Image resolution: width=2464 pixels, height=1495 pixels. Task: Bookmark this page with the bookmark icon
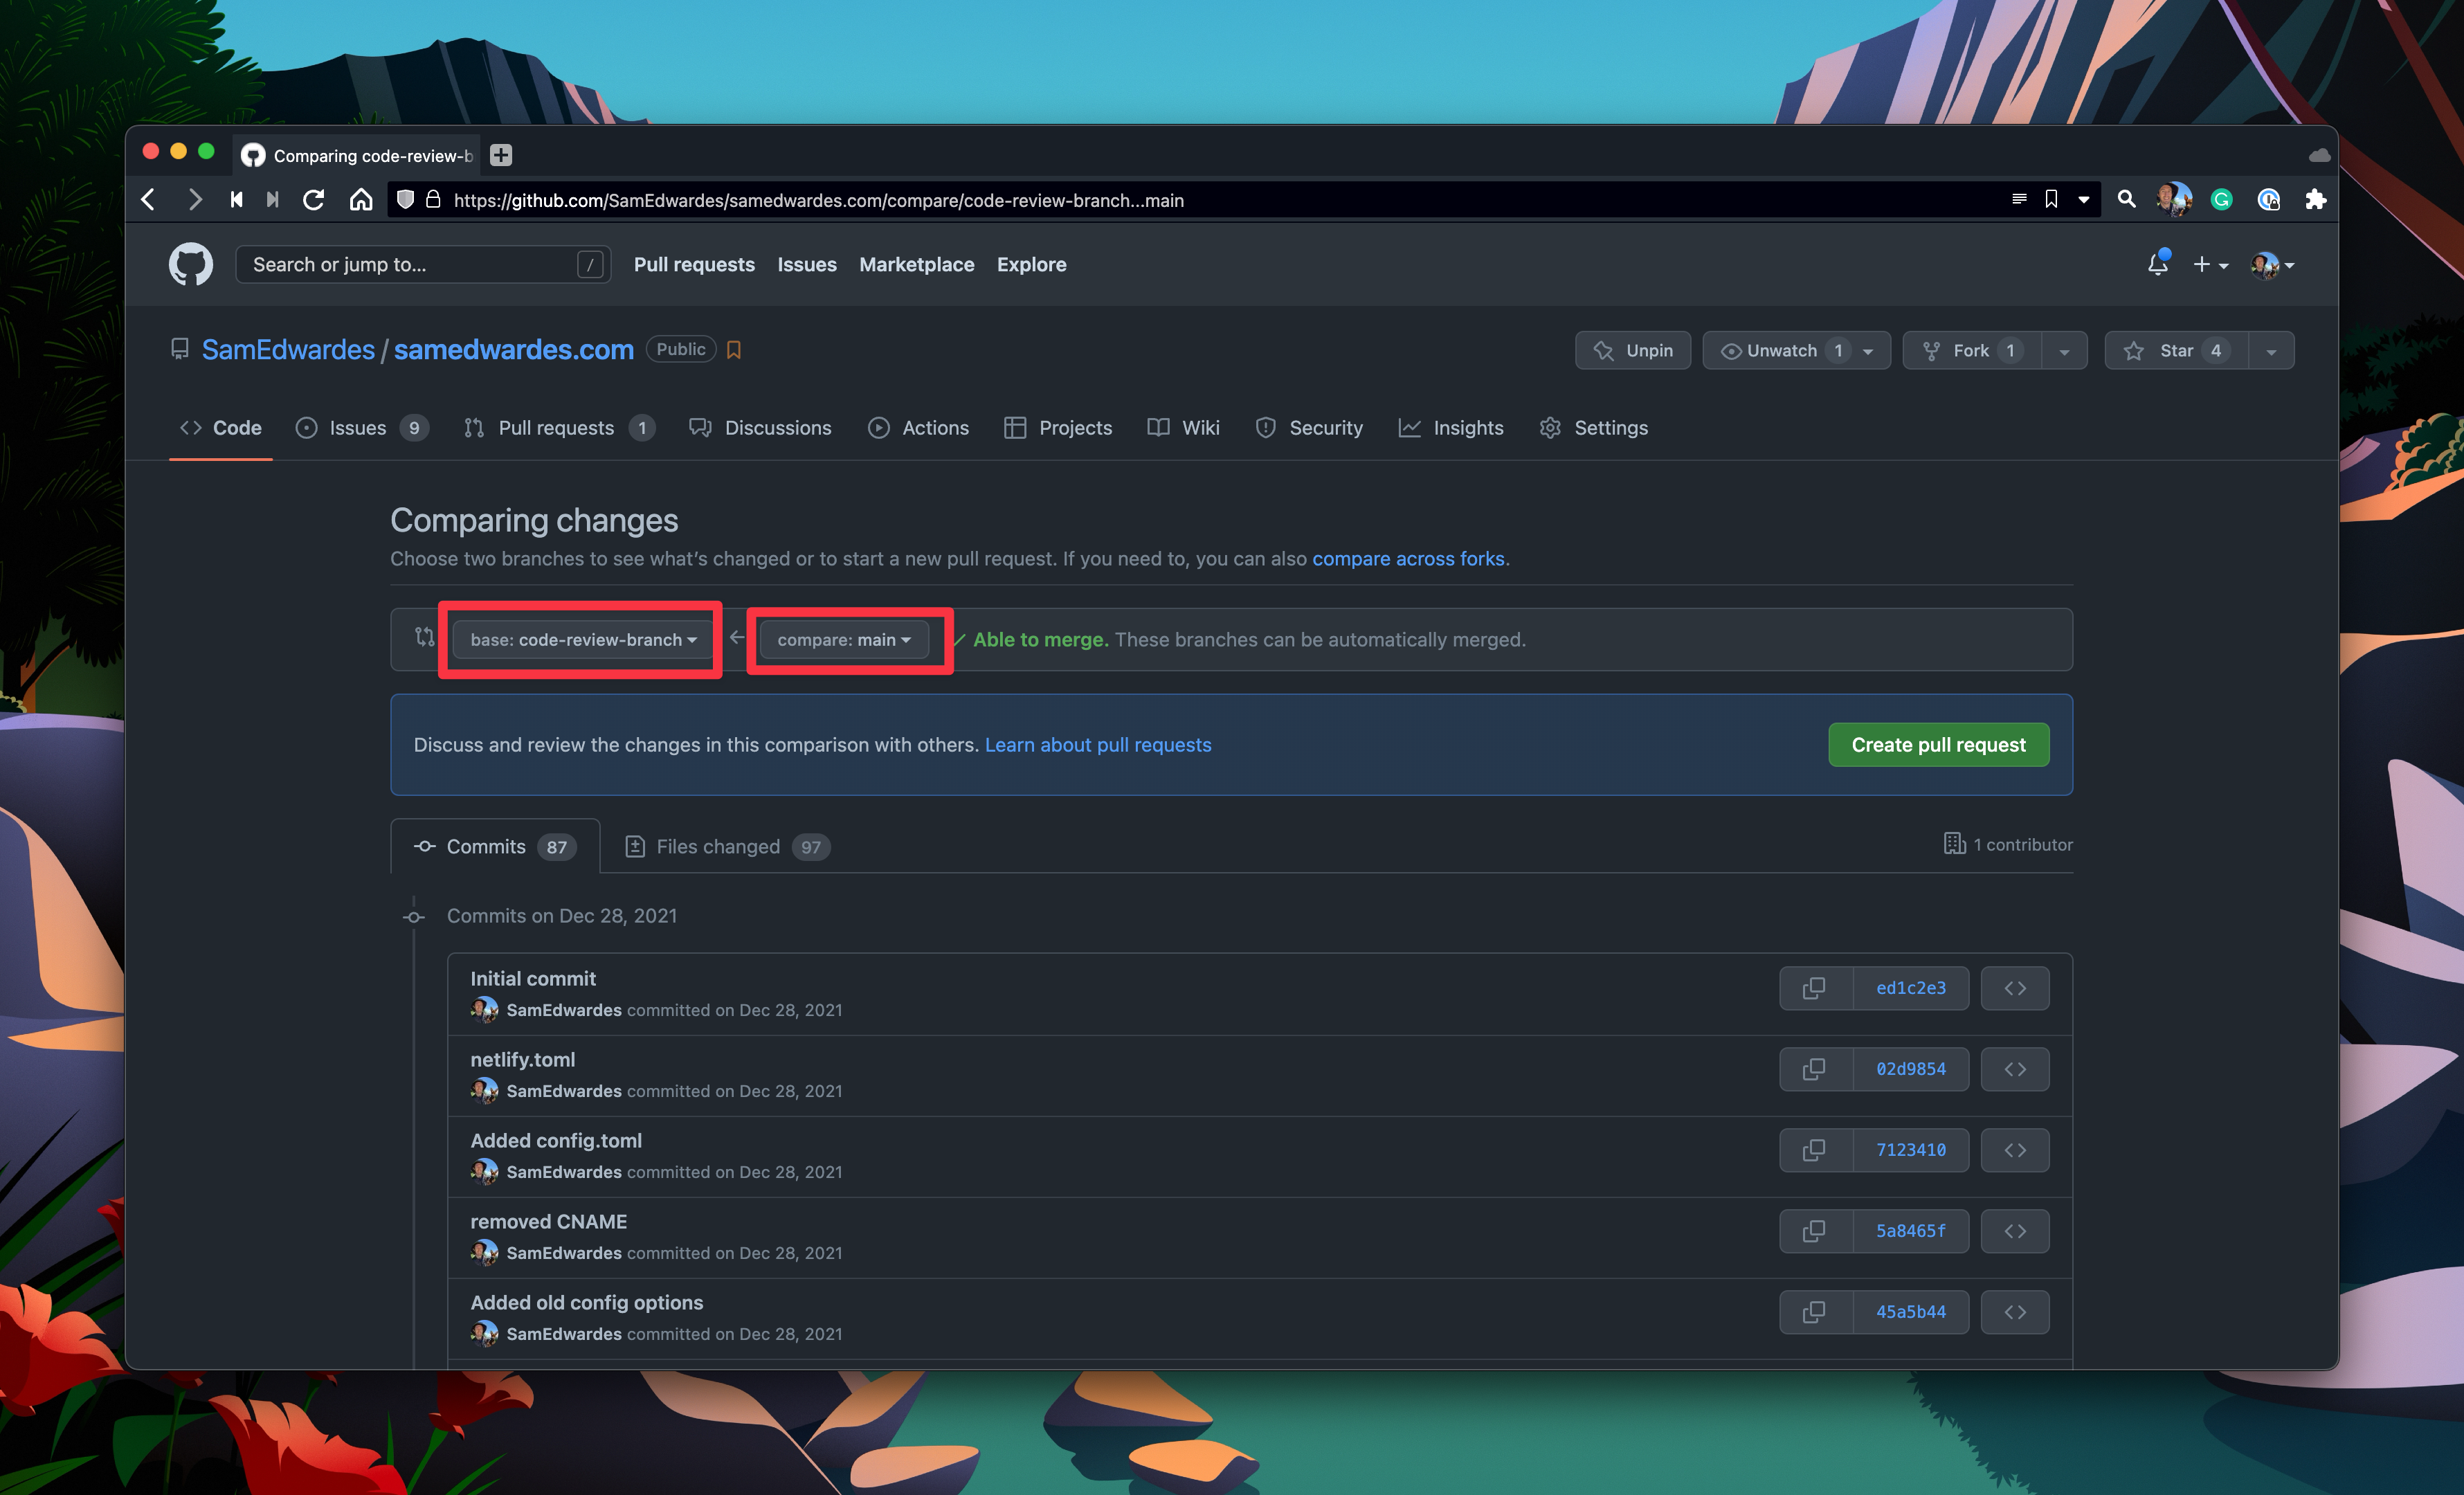(x=2051, y=200)
